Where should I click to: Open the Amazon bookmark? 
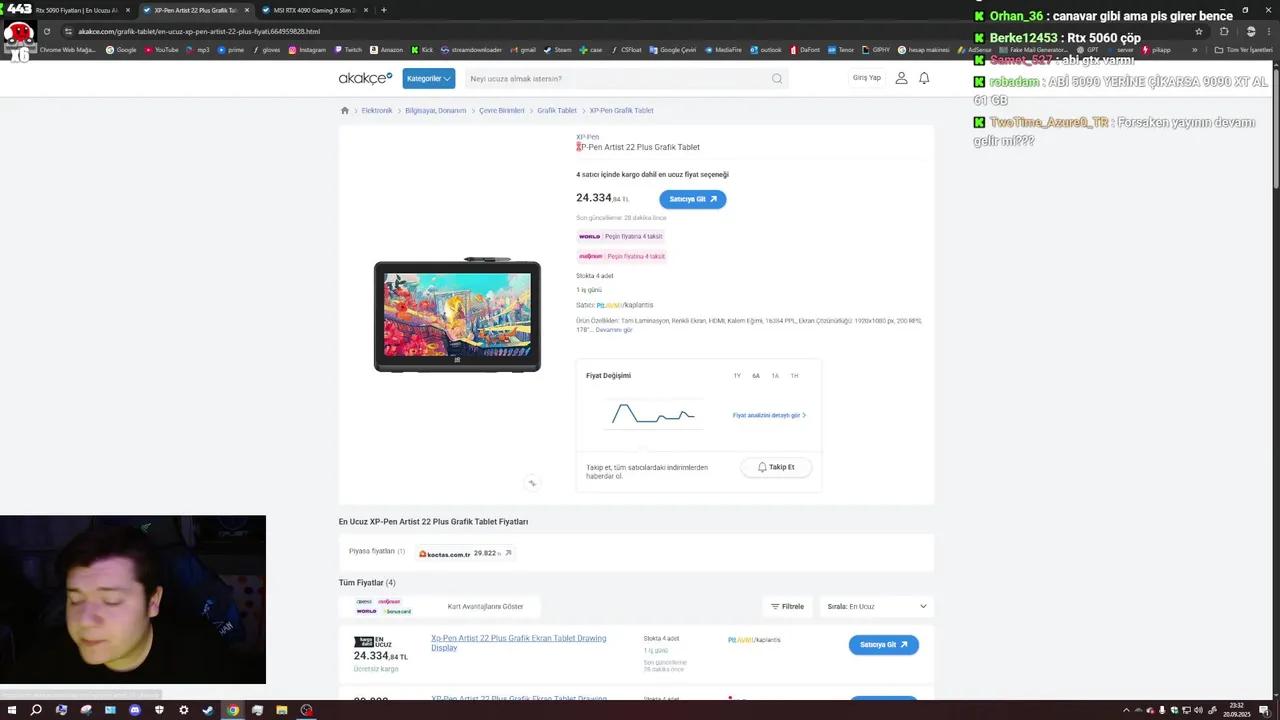(386, 49)
